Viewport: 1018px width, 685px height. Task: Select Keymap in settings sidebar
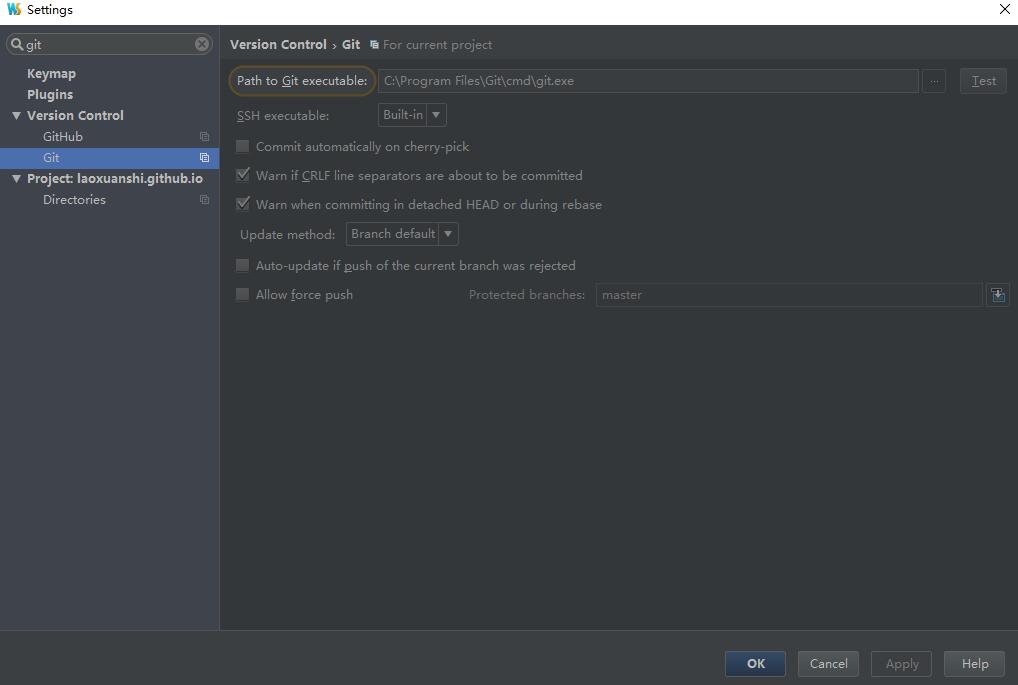click(51, 74)
